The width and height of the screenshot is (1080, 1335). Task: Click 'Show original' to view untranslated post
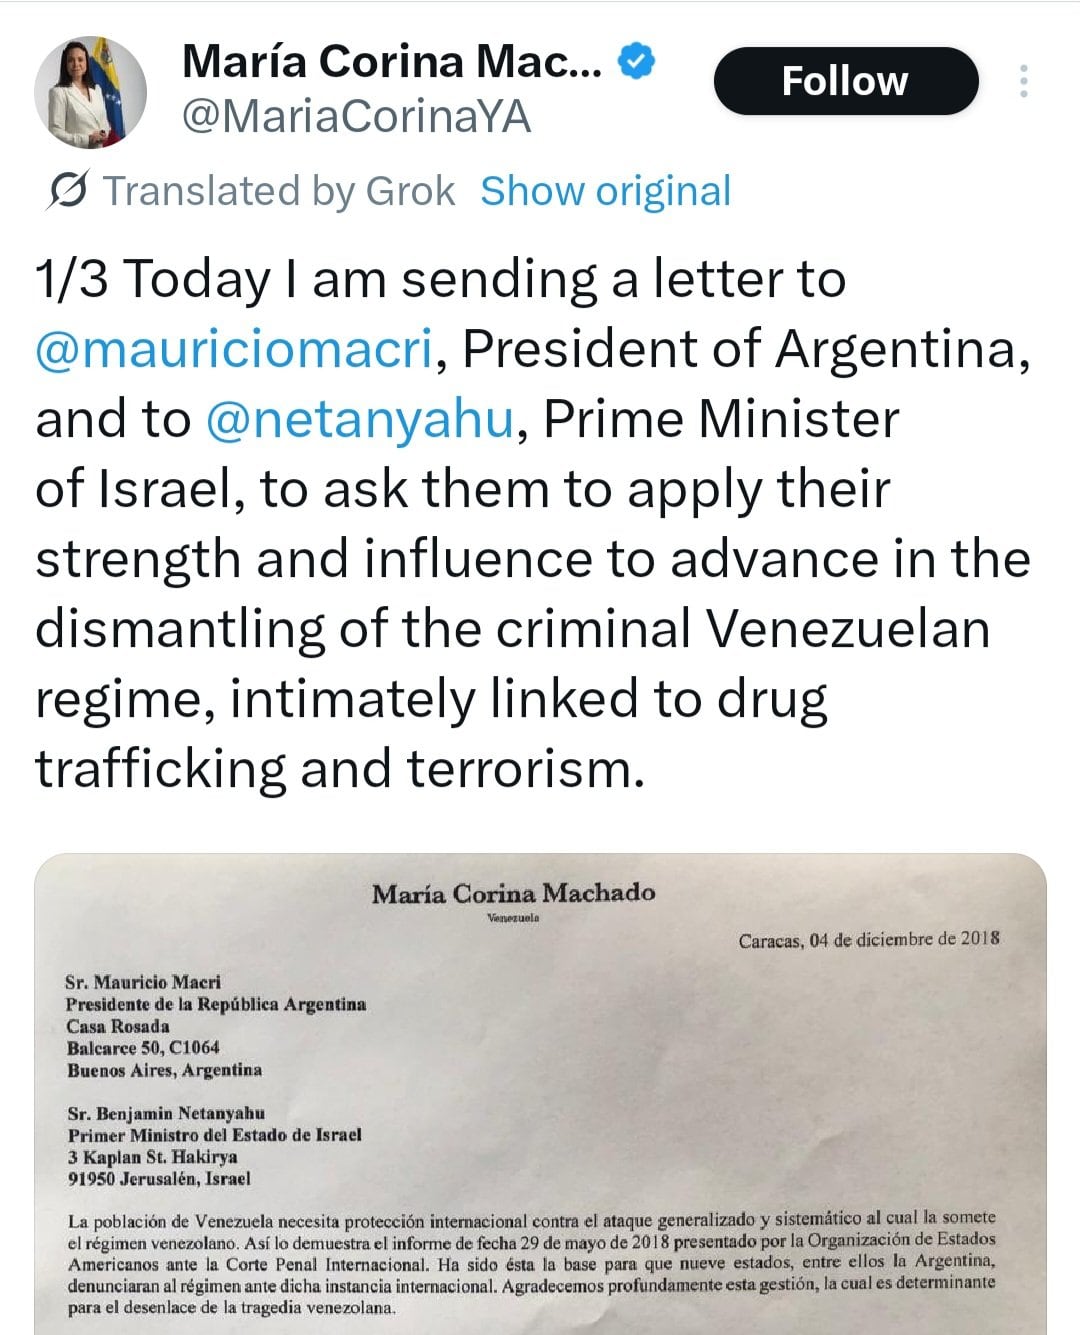click(x=605, y=191)
